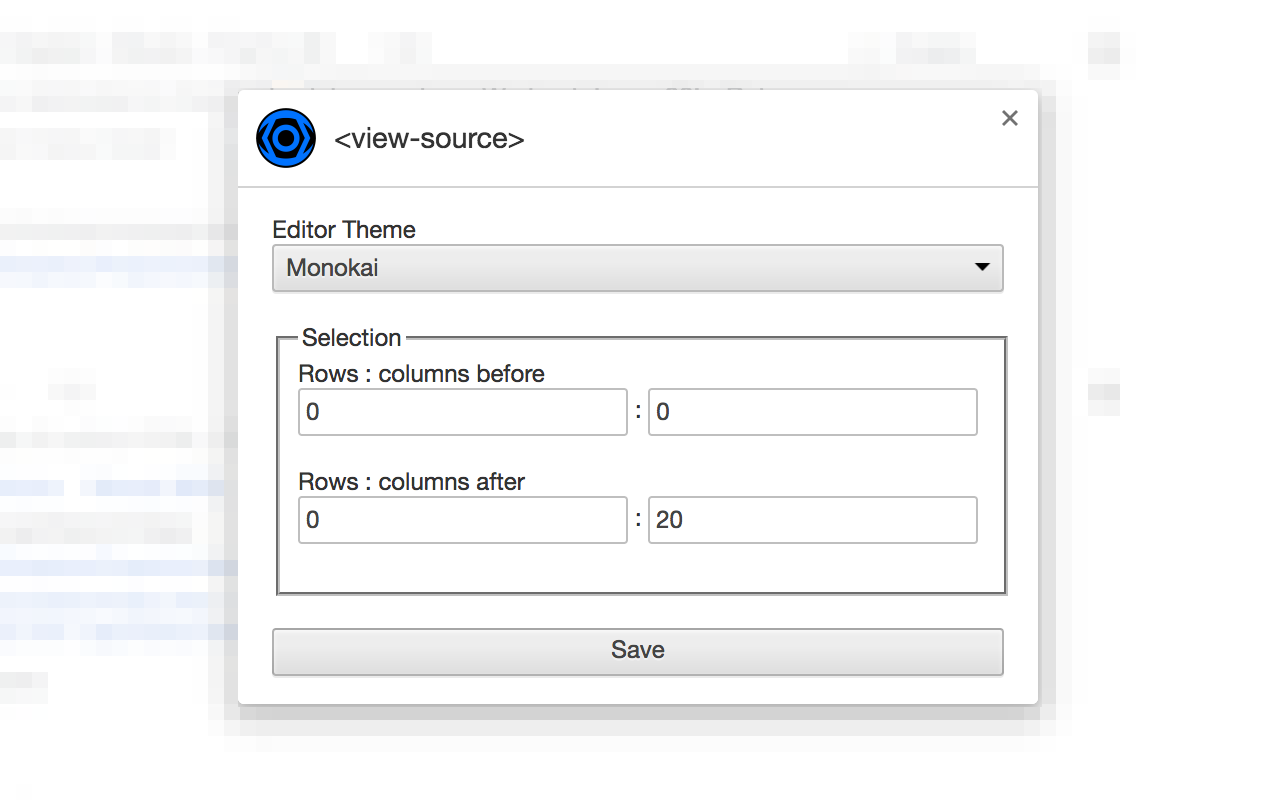Image resolution: width=1280 pixels, height=800 pixels.
Task: Click the Selection group legend
Action: pyautogui.click(x=351, y=338)
